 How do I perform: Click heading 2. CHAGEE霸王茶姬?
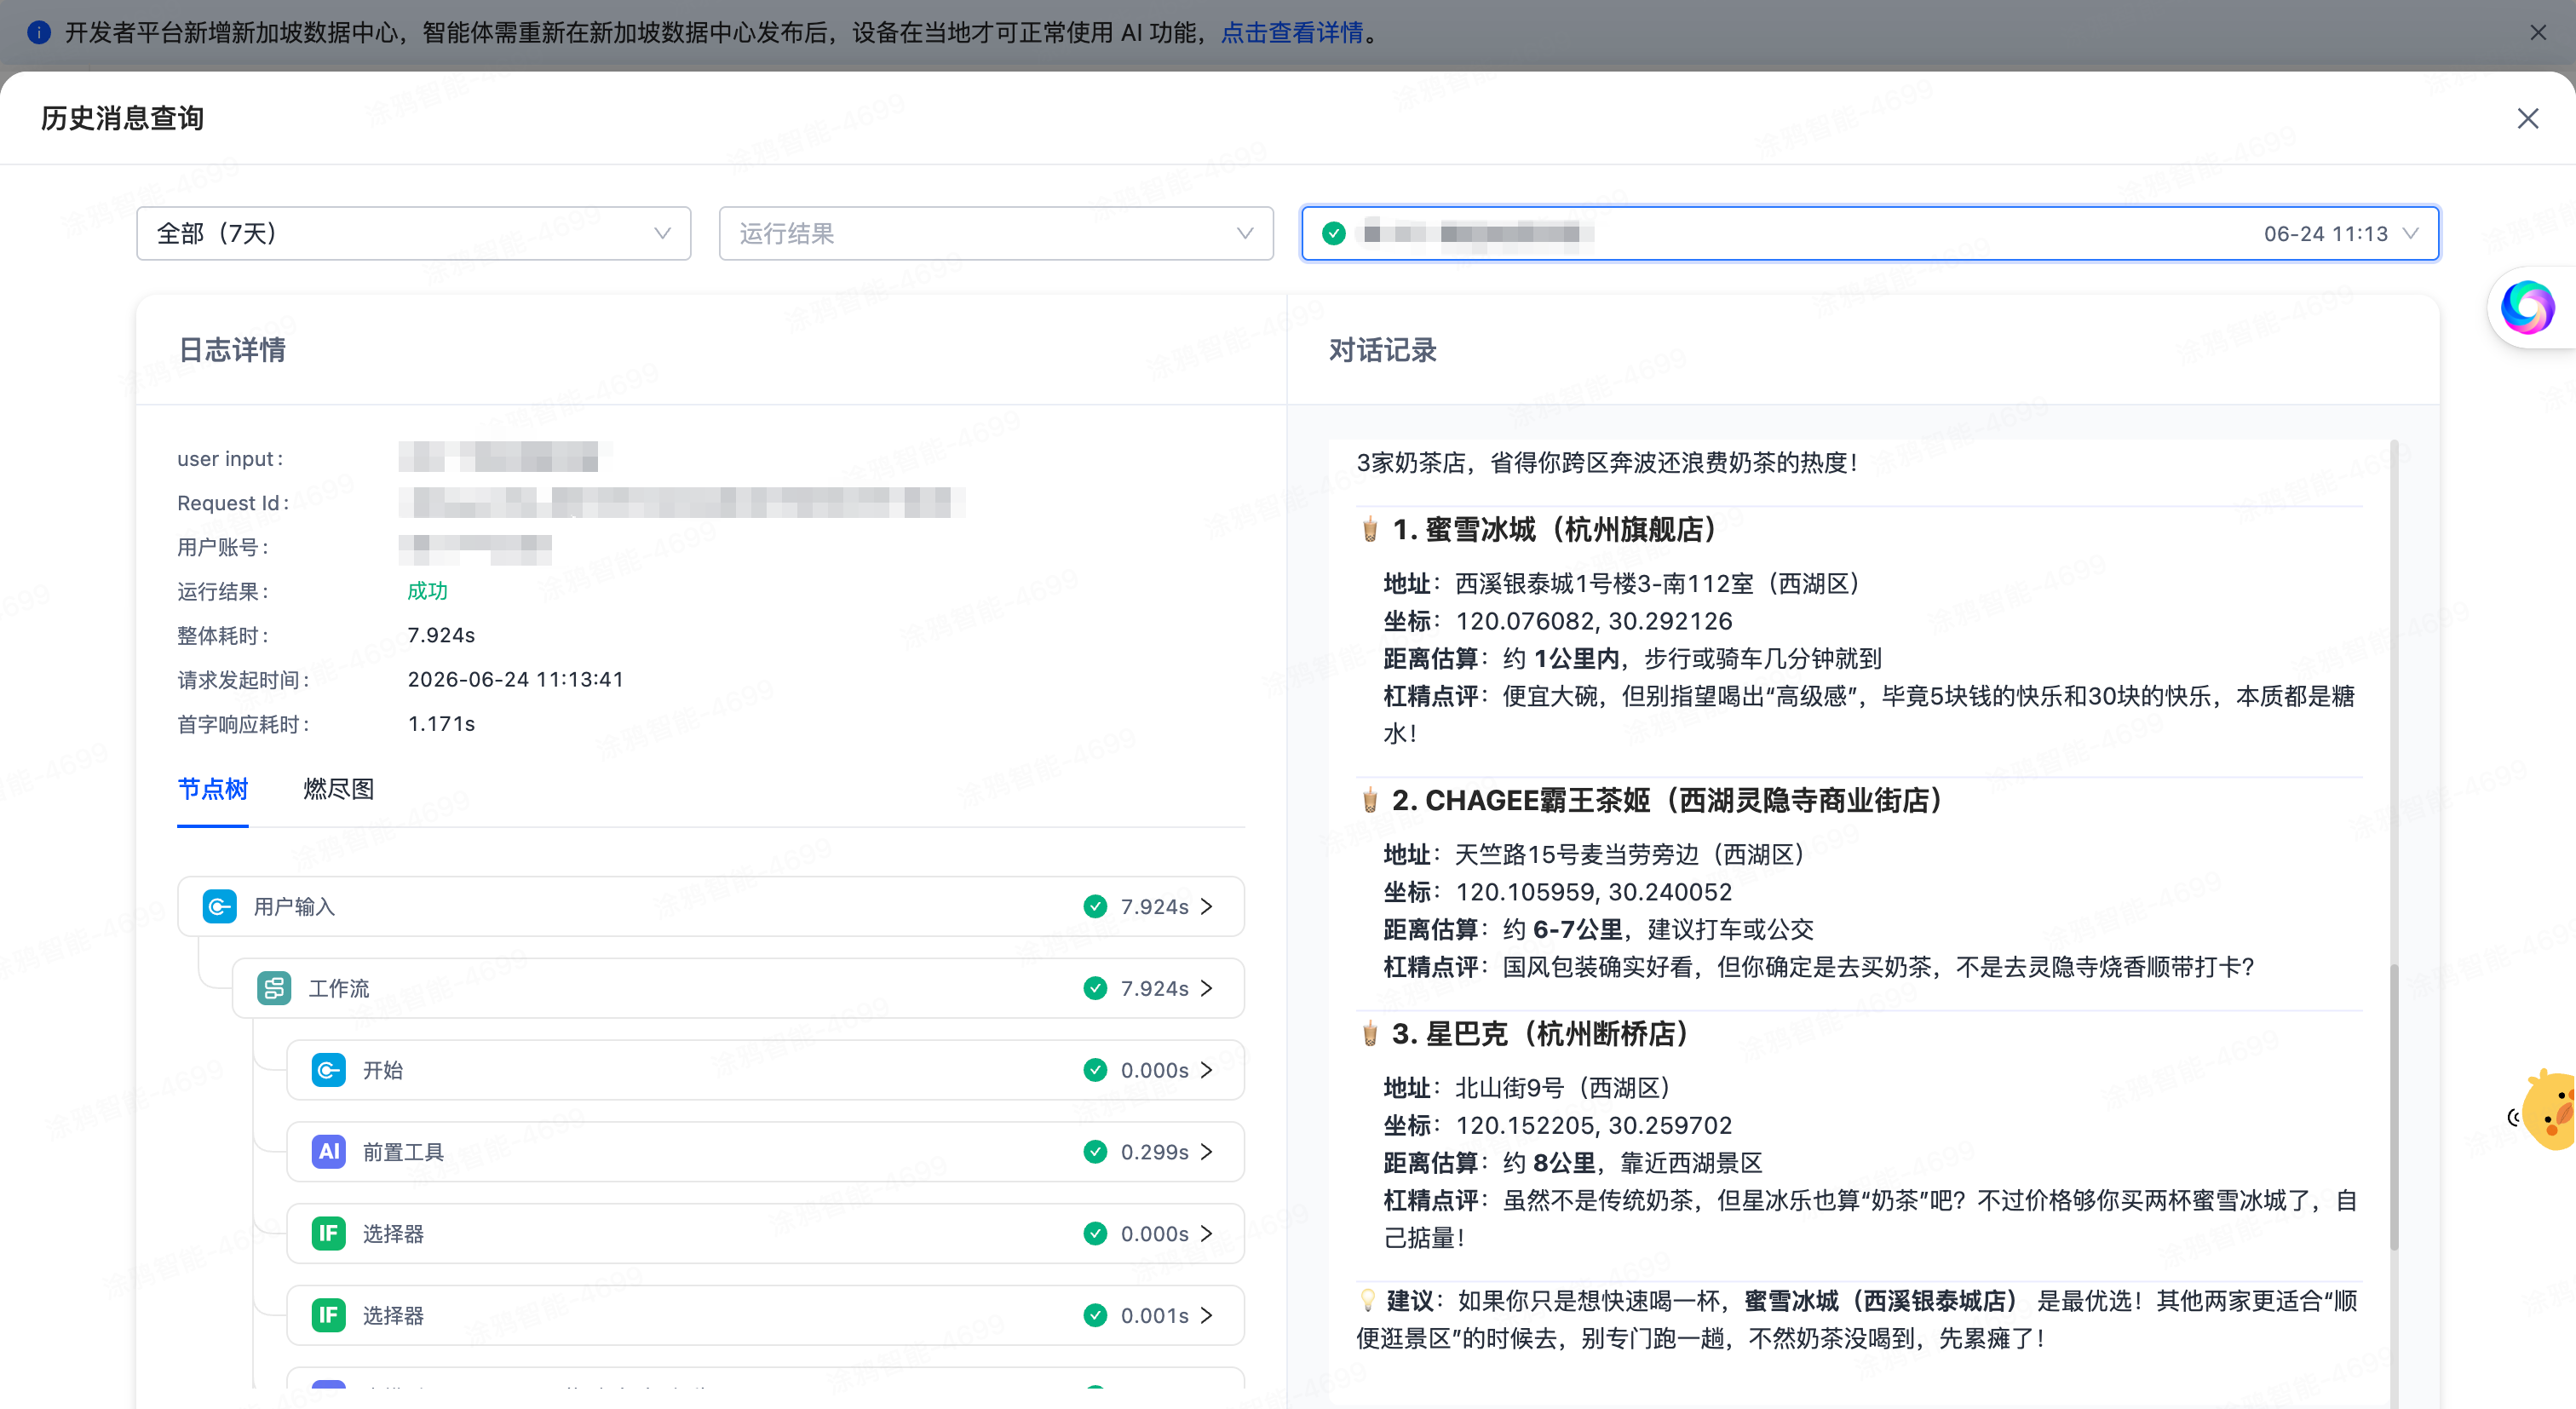pos(1667,800)
